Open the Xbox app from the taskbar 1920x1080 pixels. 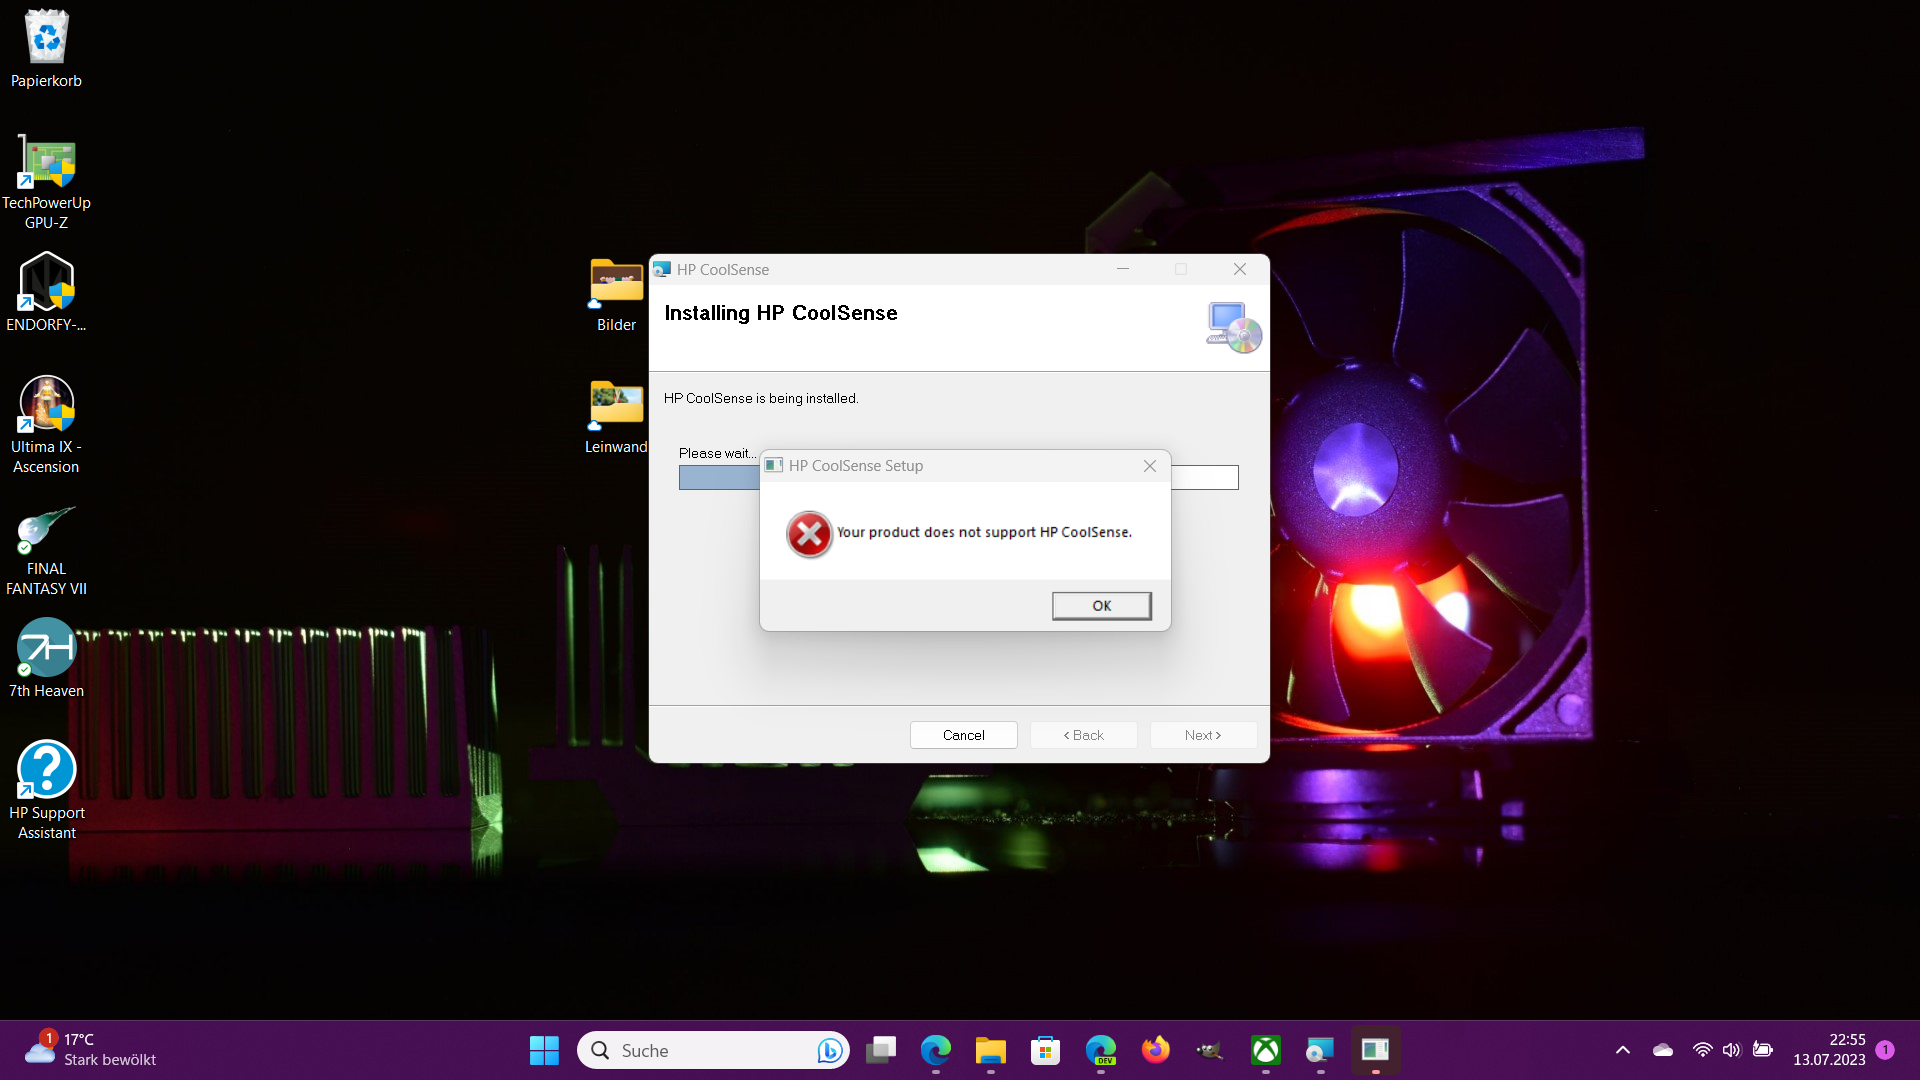click(x=1265, y=1050)
